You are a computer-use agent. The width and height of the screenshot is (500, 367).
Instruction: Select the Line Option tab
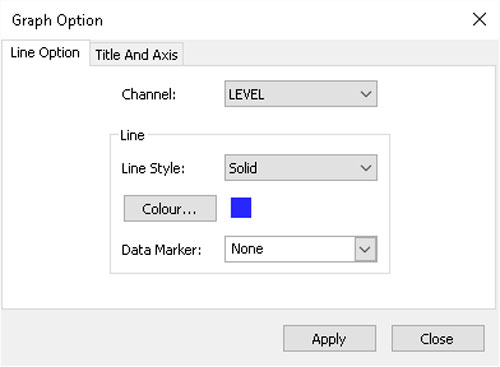click(45, 53)
